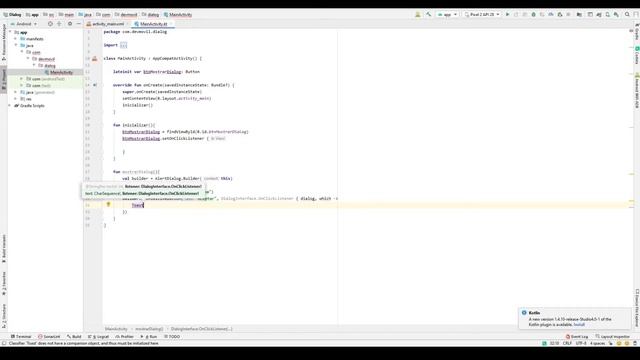The height and width of the screenshot is (360, 640).
Task: Select the second parameter-info overload in popup
Action: click(x=142, y=193)
